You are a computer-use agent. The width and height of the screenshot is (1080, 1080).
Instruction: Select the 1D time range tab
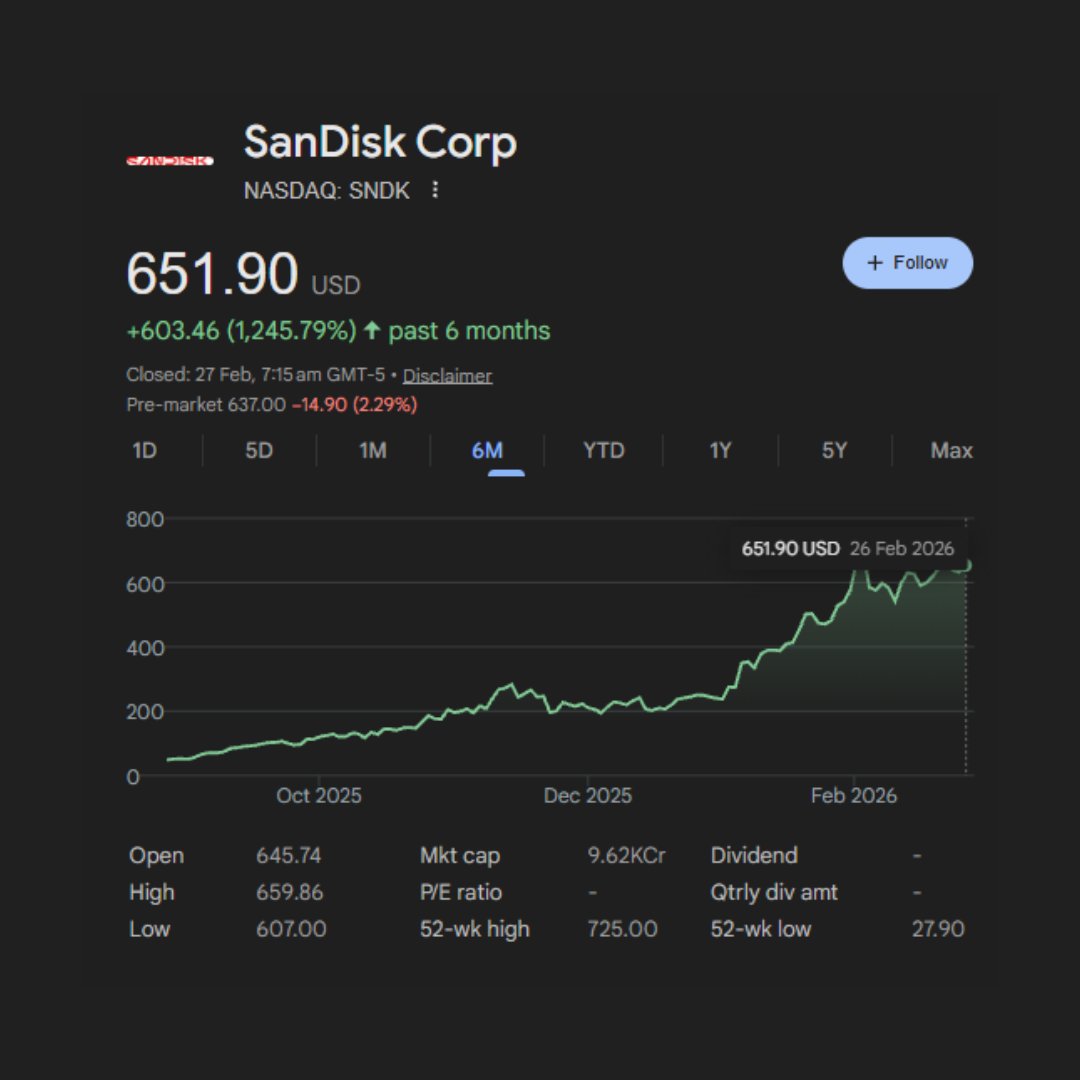(x=145, y=451)
